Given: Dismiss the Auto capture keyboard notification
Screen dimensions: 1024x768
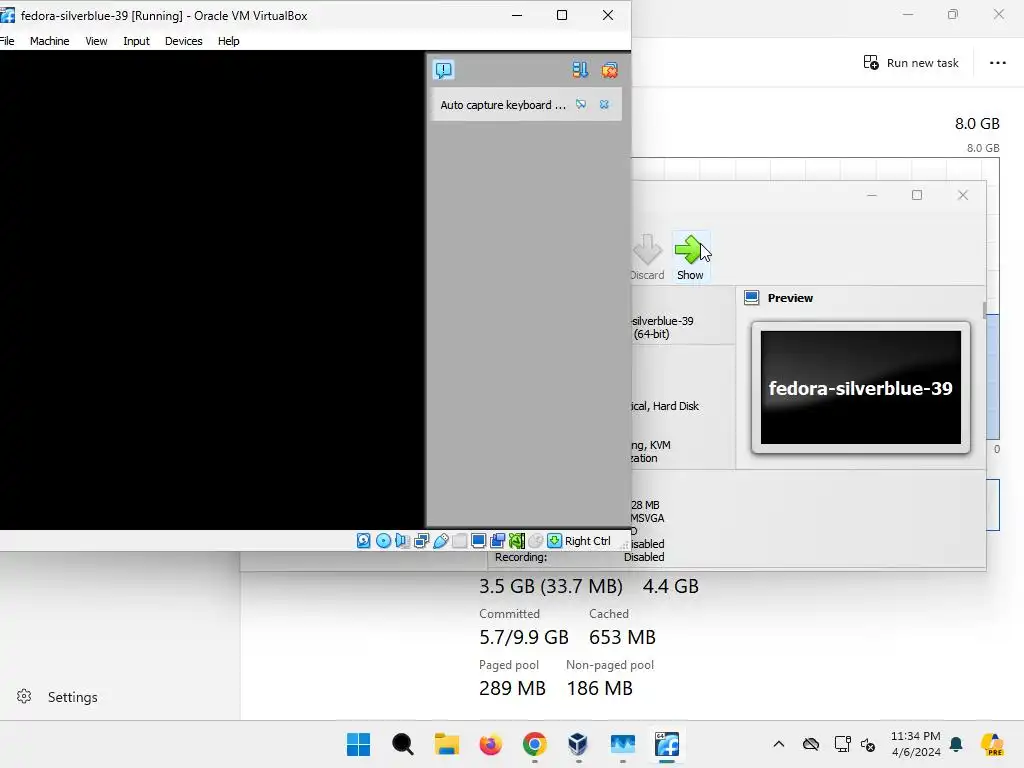Looking at the screenshot, I should pyautogui.click(x=605, y=104).
